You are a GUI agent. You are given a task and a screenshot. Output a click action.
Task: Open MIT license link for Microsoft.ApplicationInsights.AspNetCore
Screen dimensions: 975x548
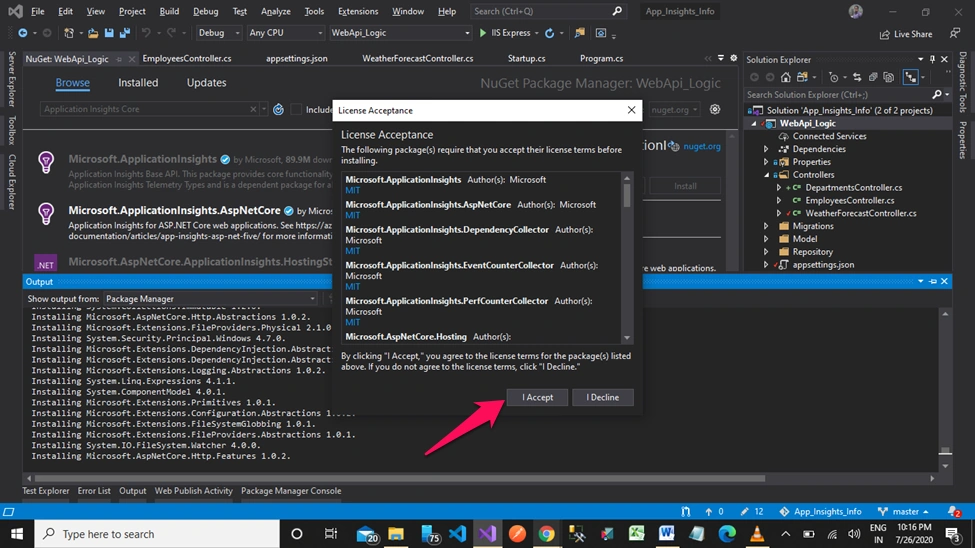[x=353, y=215]
